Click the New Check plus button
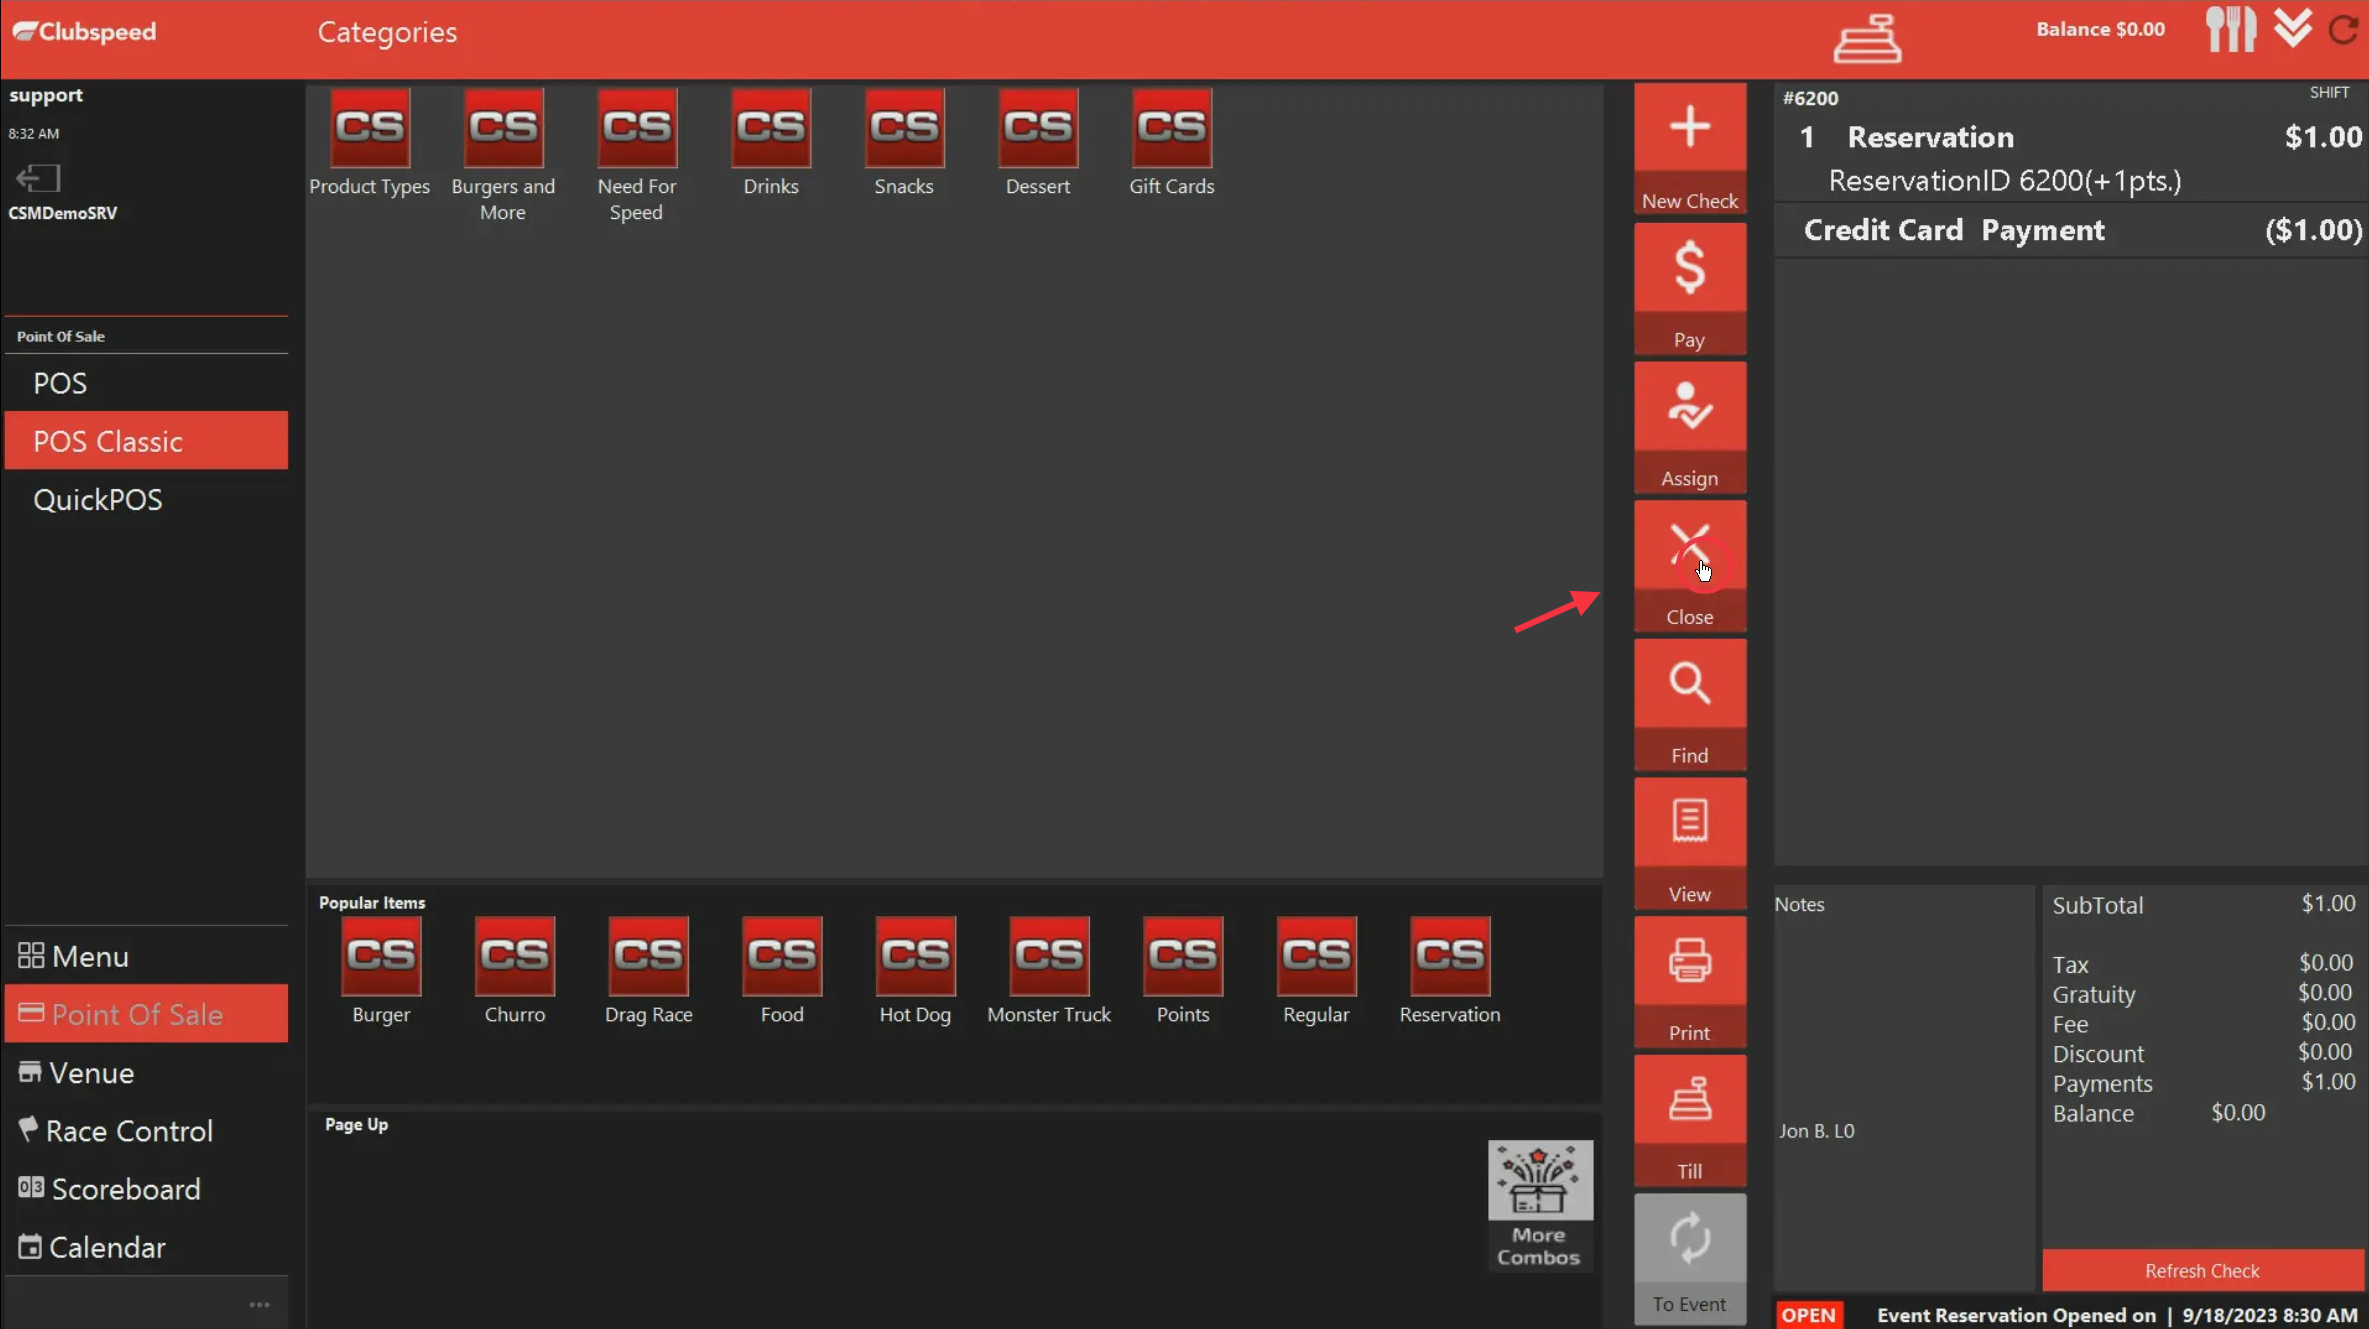This screenshot has width=2369, height=1329. click(x=1690, y=148)
